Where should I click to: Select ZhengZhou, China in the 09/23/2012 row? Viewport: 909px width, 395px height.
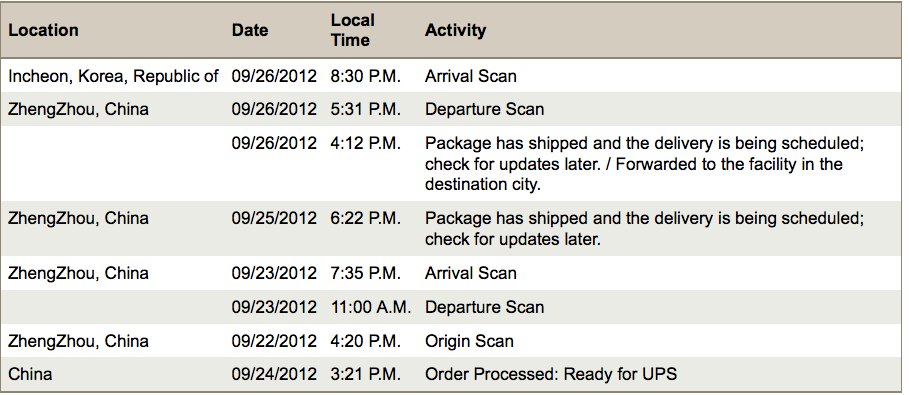pos(78,273)
